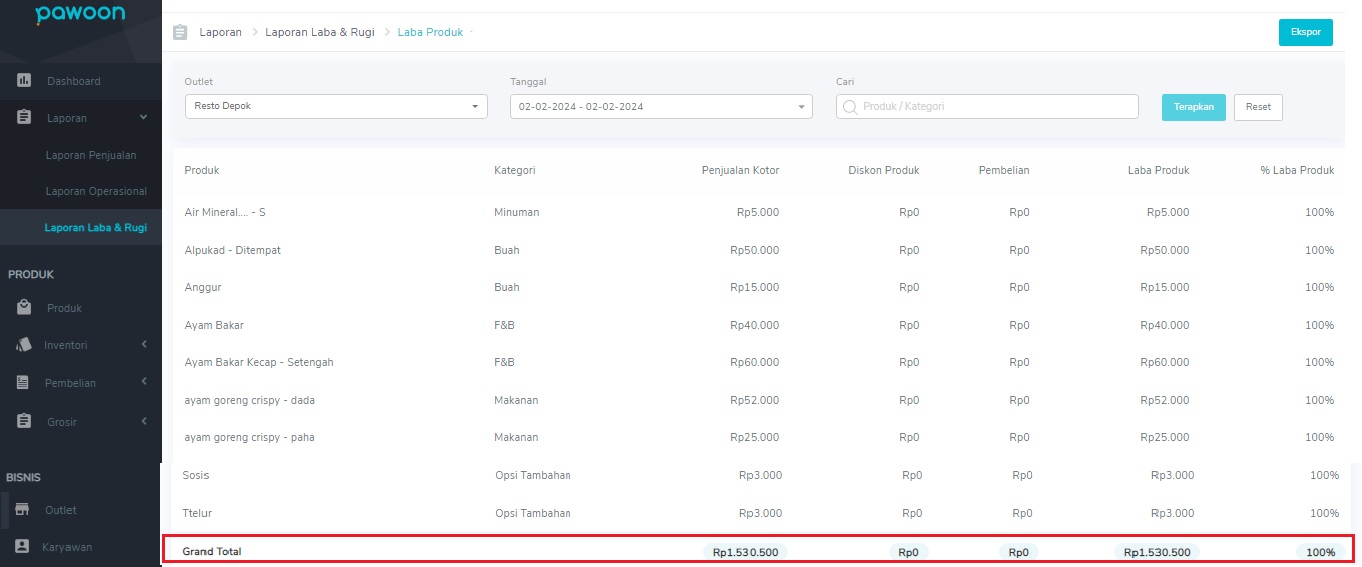Click the search magnifier icon

[x=851, y=106]
